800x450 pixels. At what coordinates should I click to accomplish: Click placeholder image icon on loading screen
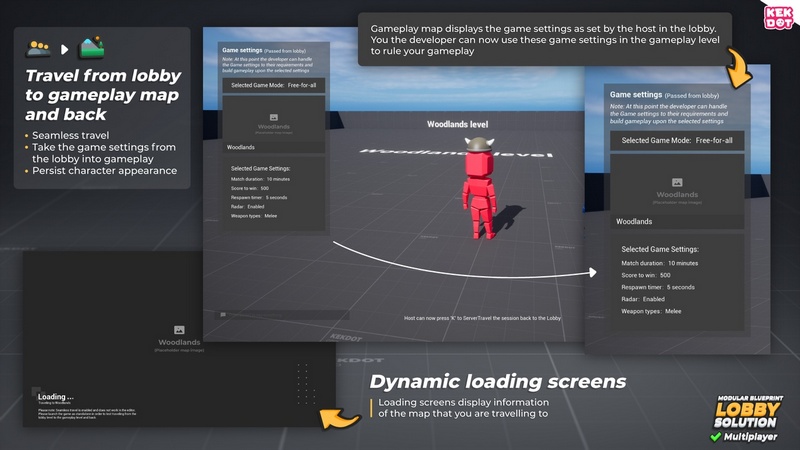(x=179, y=329)
